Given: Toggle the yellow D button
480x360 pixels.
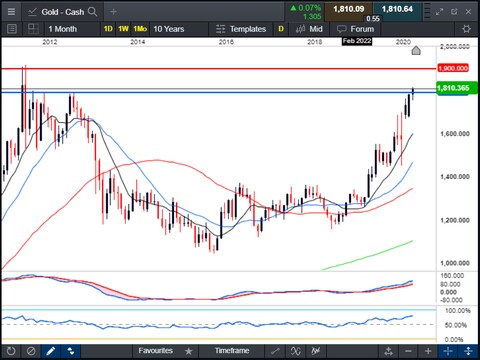Looking at the screenshot, I should 281,29.
